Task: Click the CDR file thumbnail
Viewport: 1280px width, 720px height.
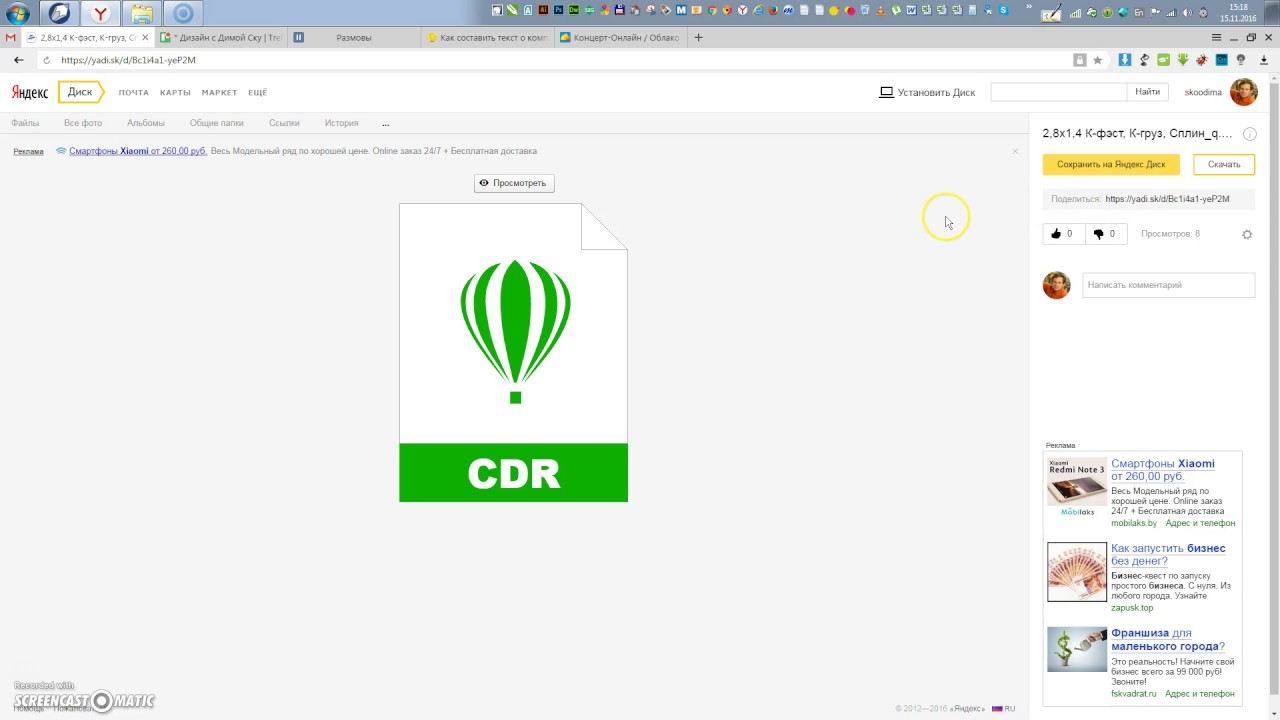Action: pos(513,353)
